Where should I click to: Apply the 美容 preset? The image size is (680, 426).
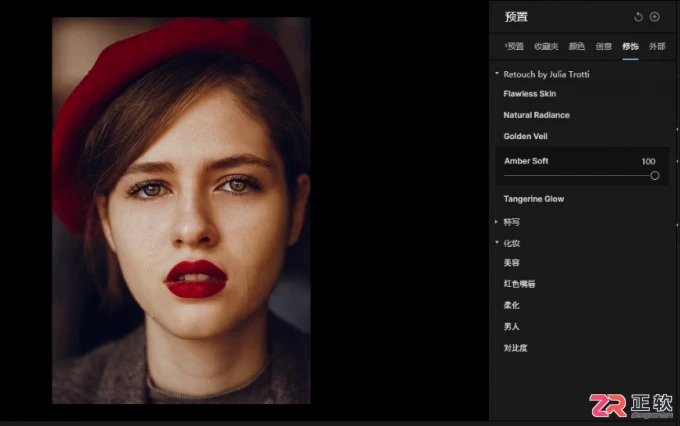pyautogui.click(x=511, y=263)
